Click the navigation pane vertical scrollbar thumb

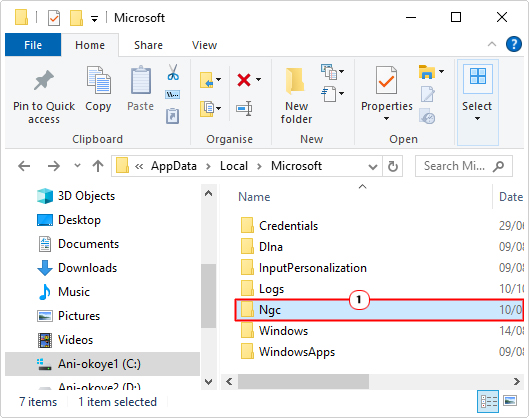(208, 296)
